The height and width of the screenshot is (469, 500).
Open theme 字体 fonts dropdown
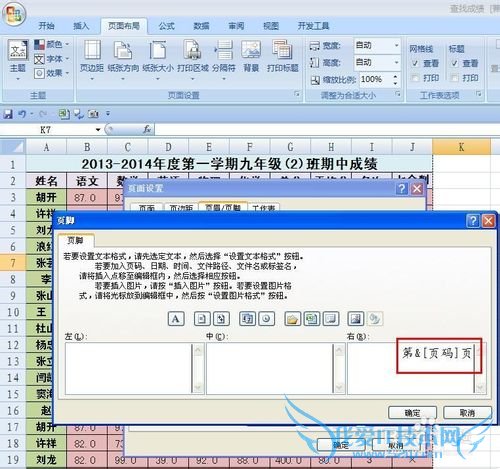click(52, 59)
